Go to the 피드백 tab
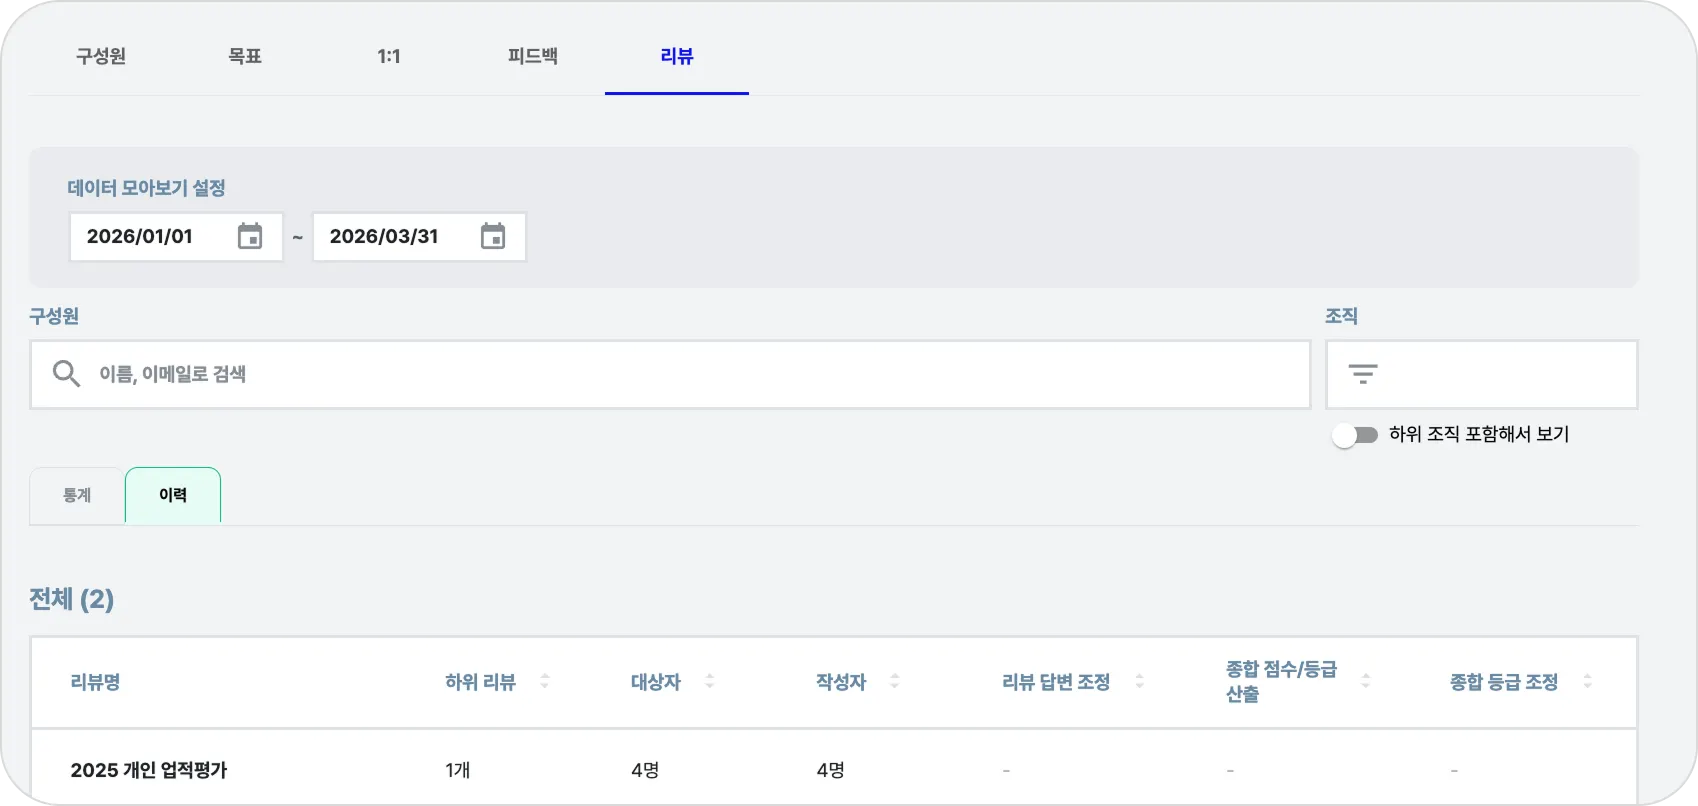The height and width of the screenshot is (806, 1698). coord(533,56)
